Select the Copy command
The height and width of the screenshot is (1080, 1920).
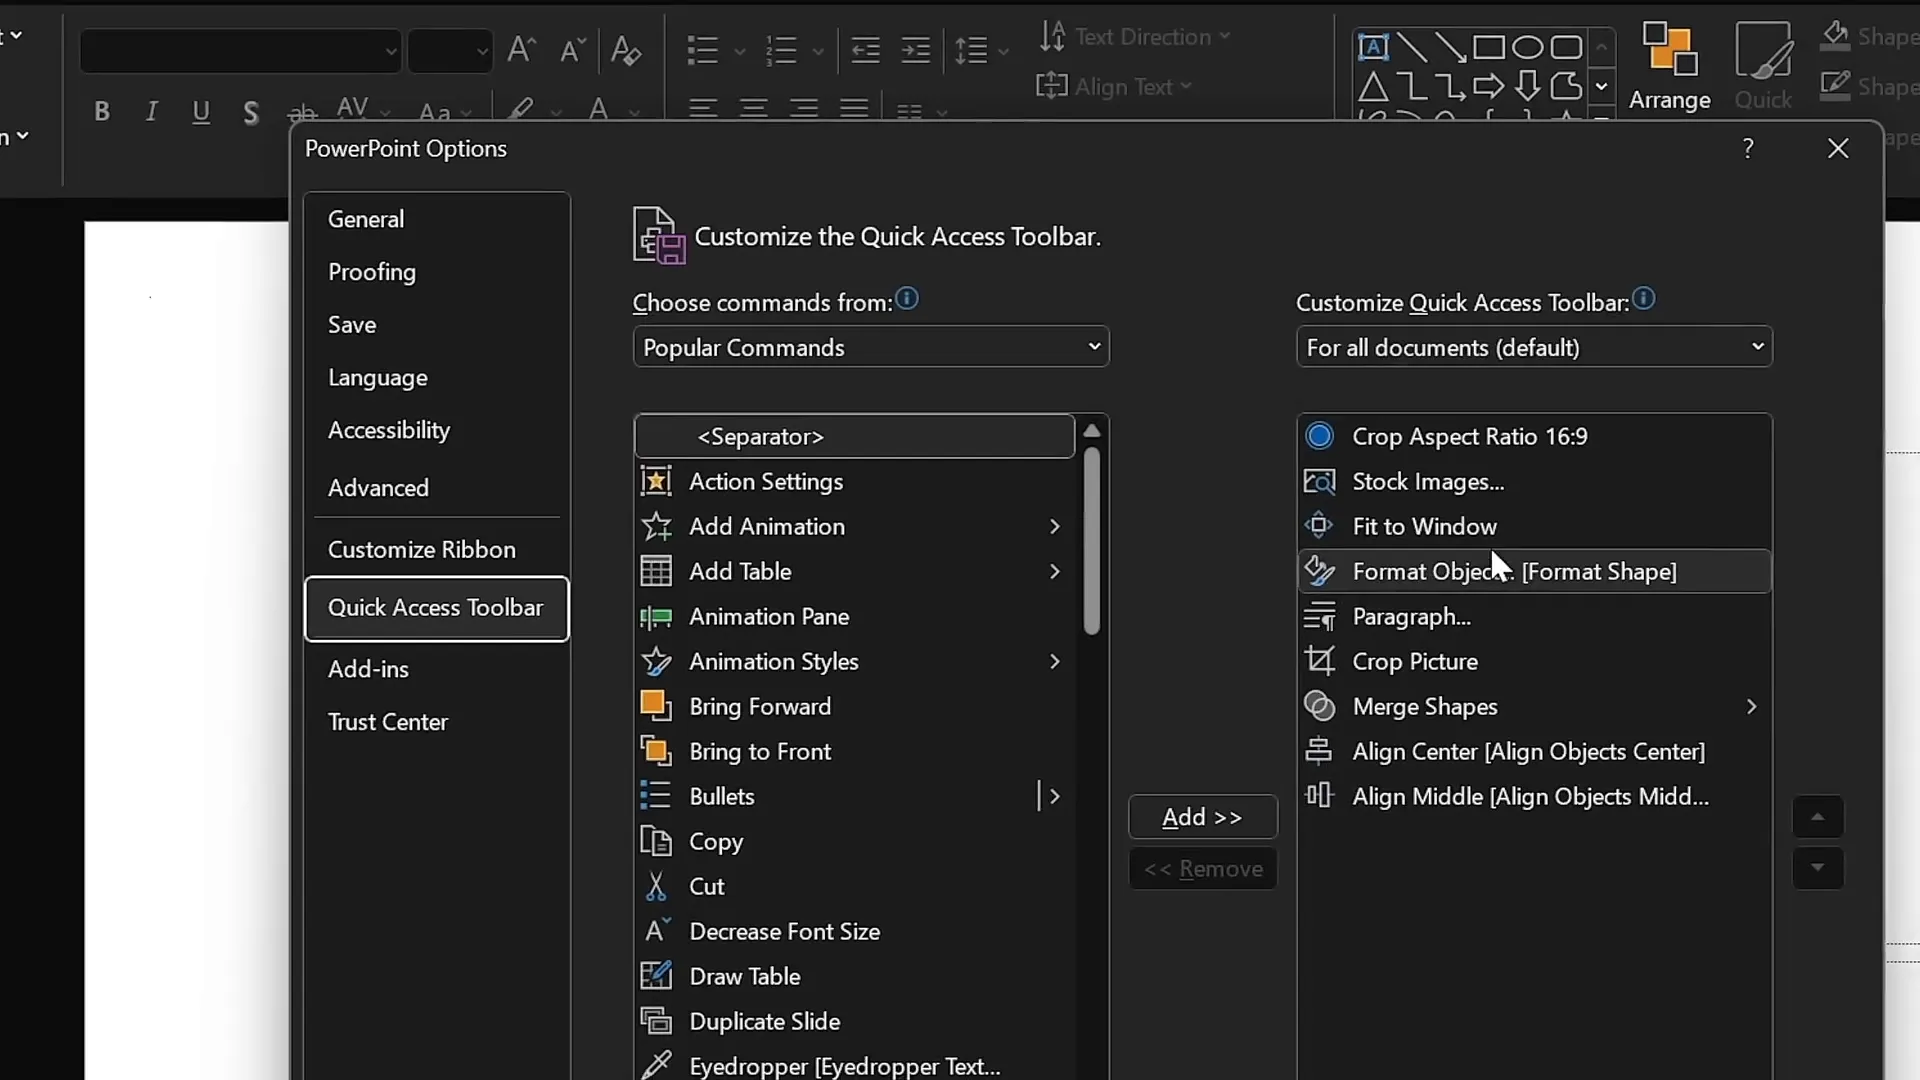(x=855, y=841)
